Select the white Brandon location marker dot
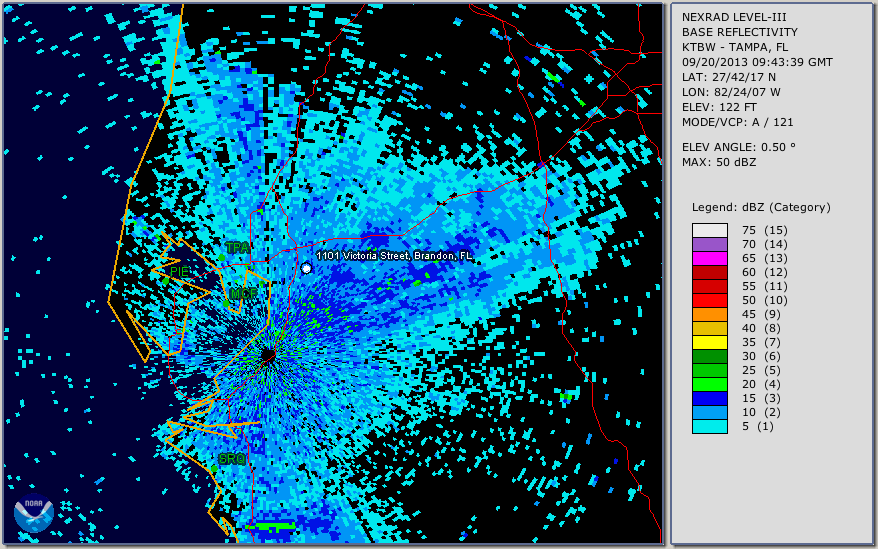 306,268
